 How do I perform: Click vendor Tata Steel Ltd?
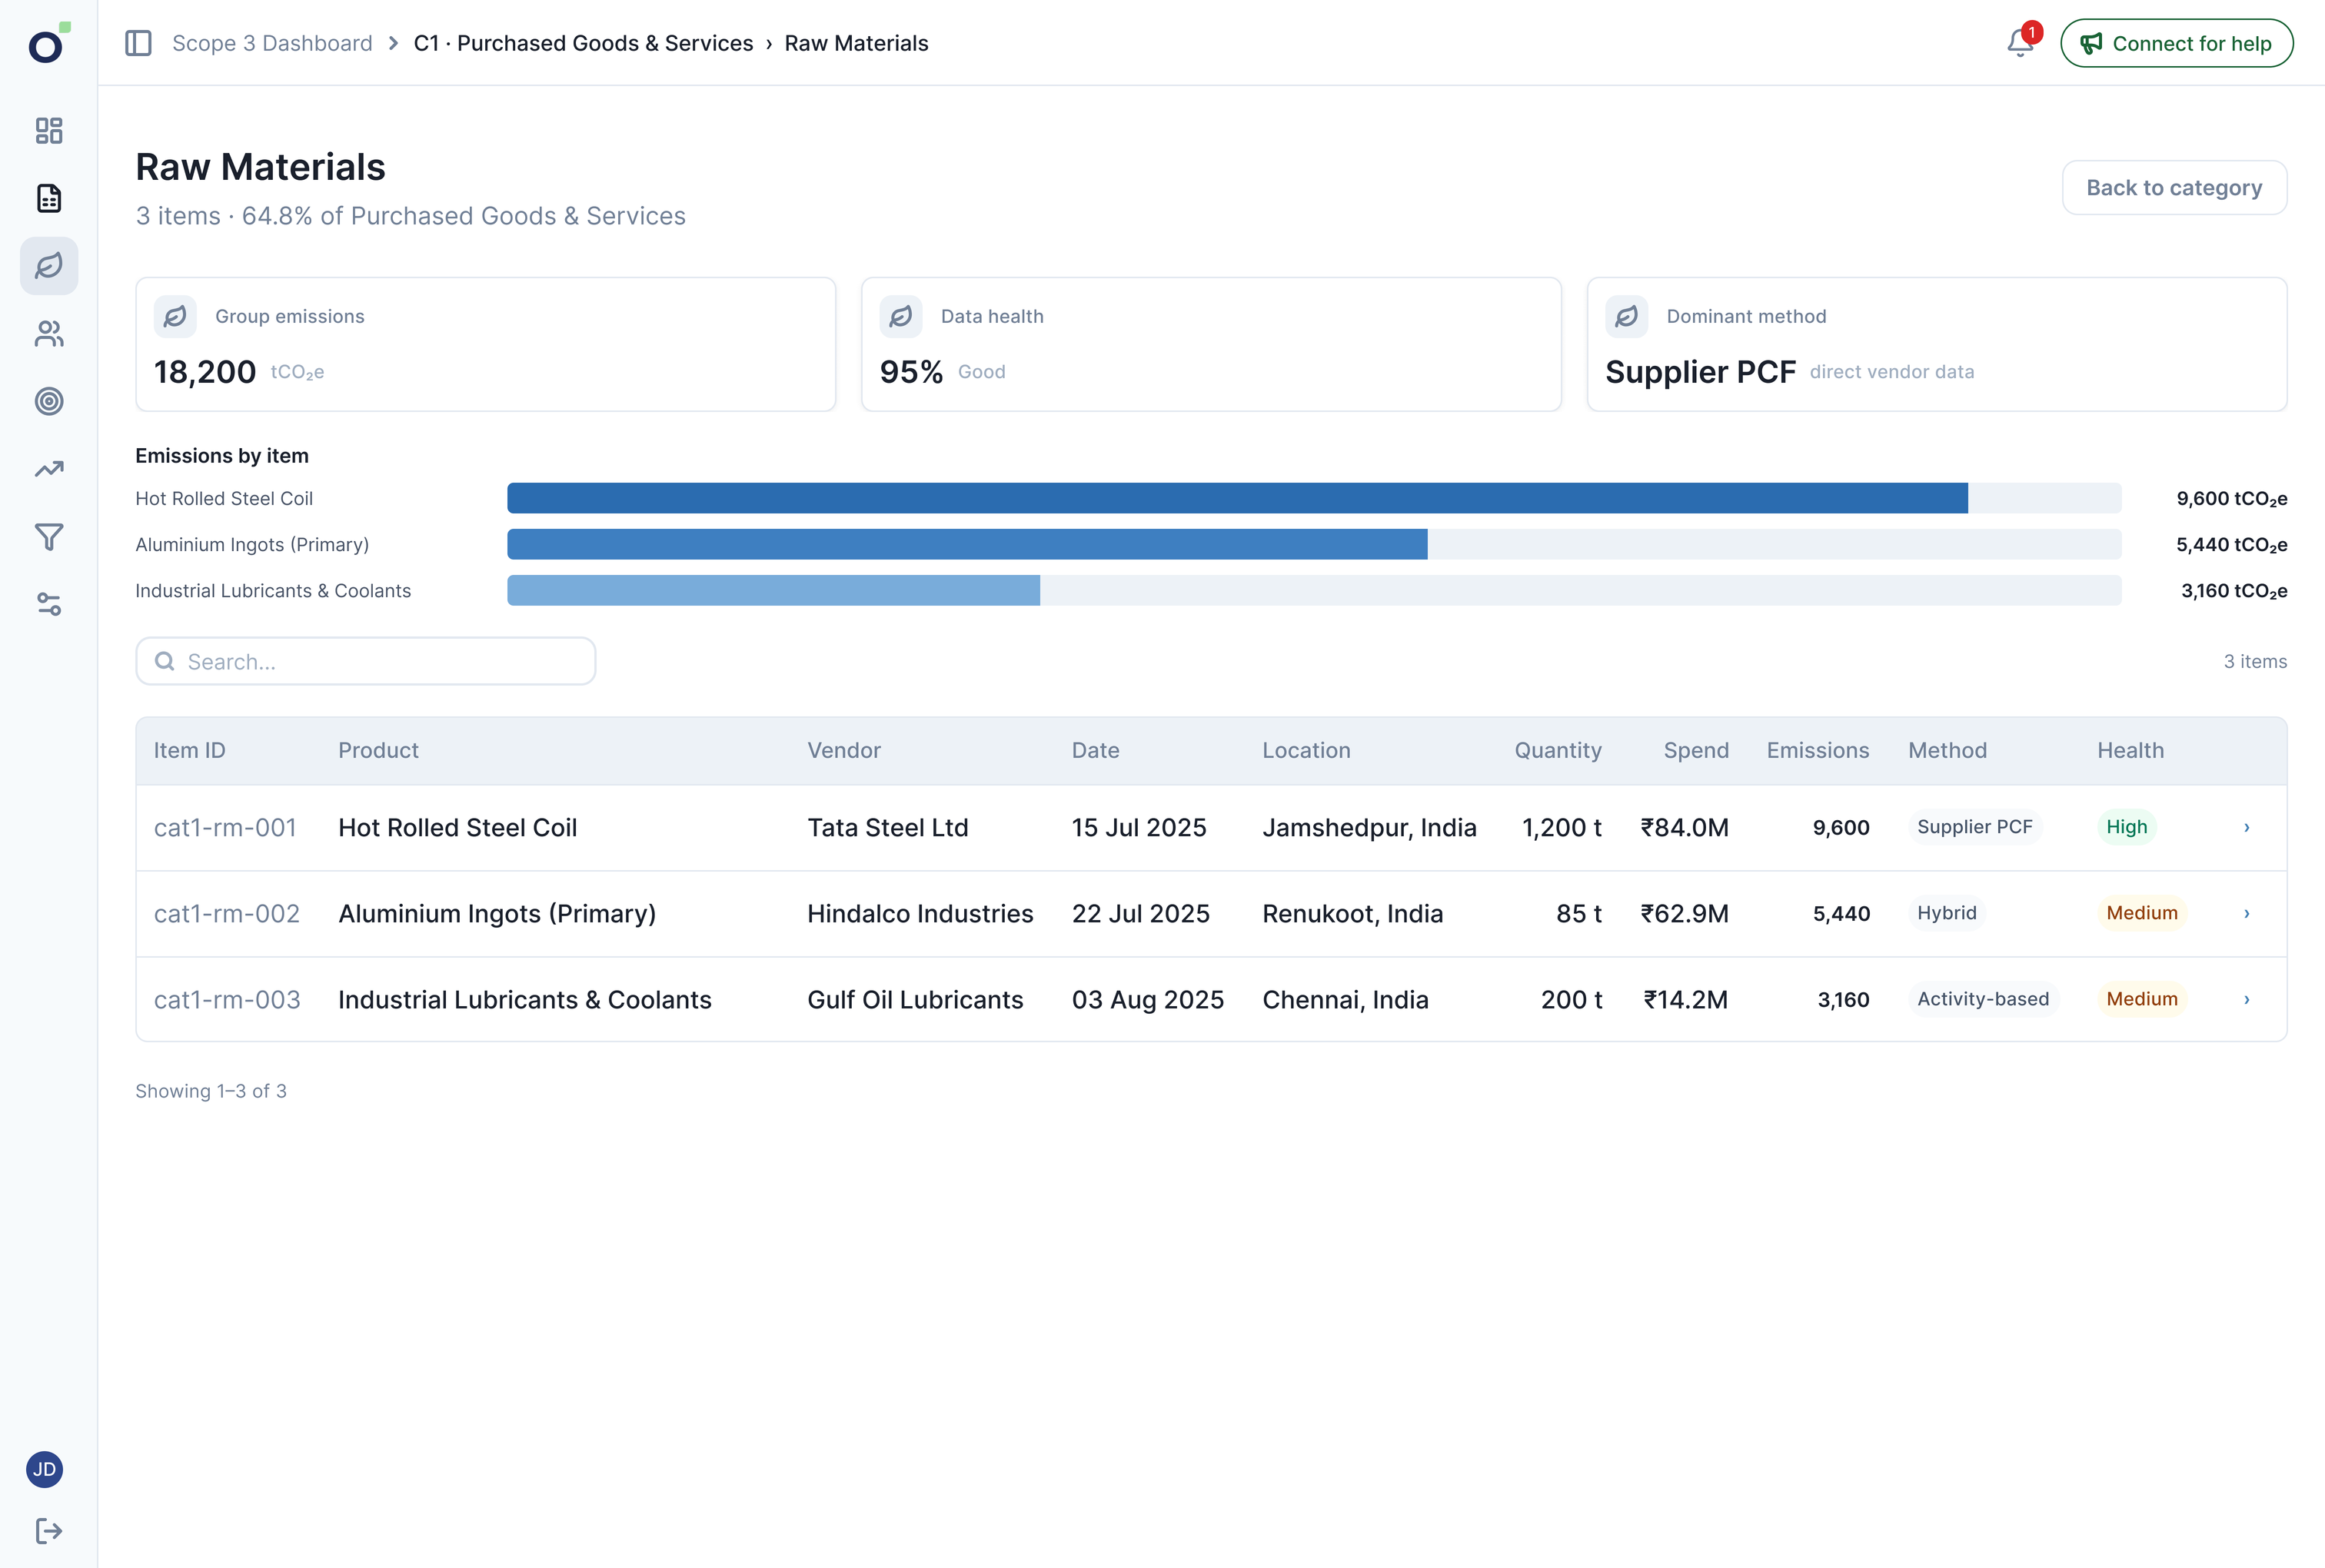[x=887, y=827]
